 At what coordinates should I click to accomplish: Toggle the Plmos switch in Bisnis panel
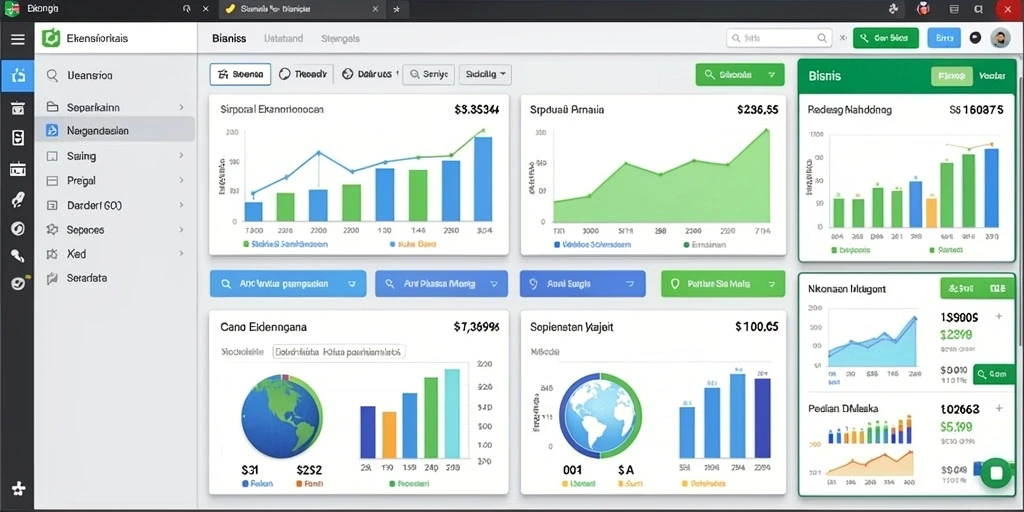951,76
